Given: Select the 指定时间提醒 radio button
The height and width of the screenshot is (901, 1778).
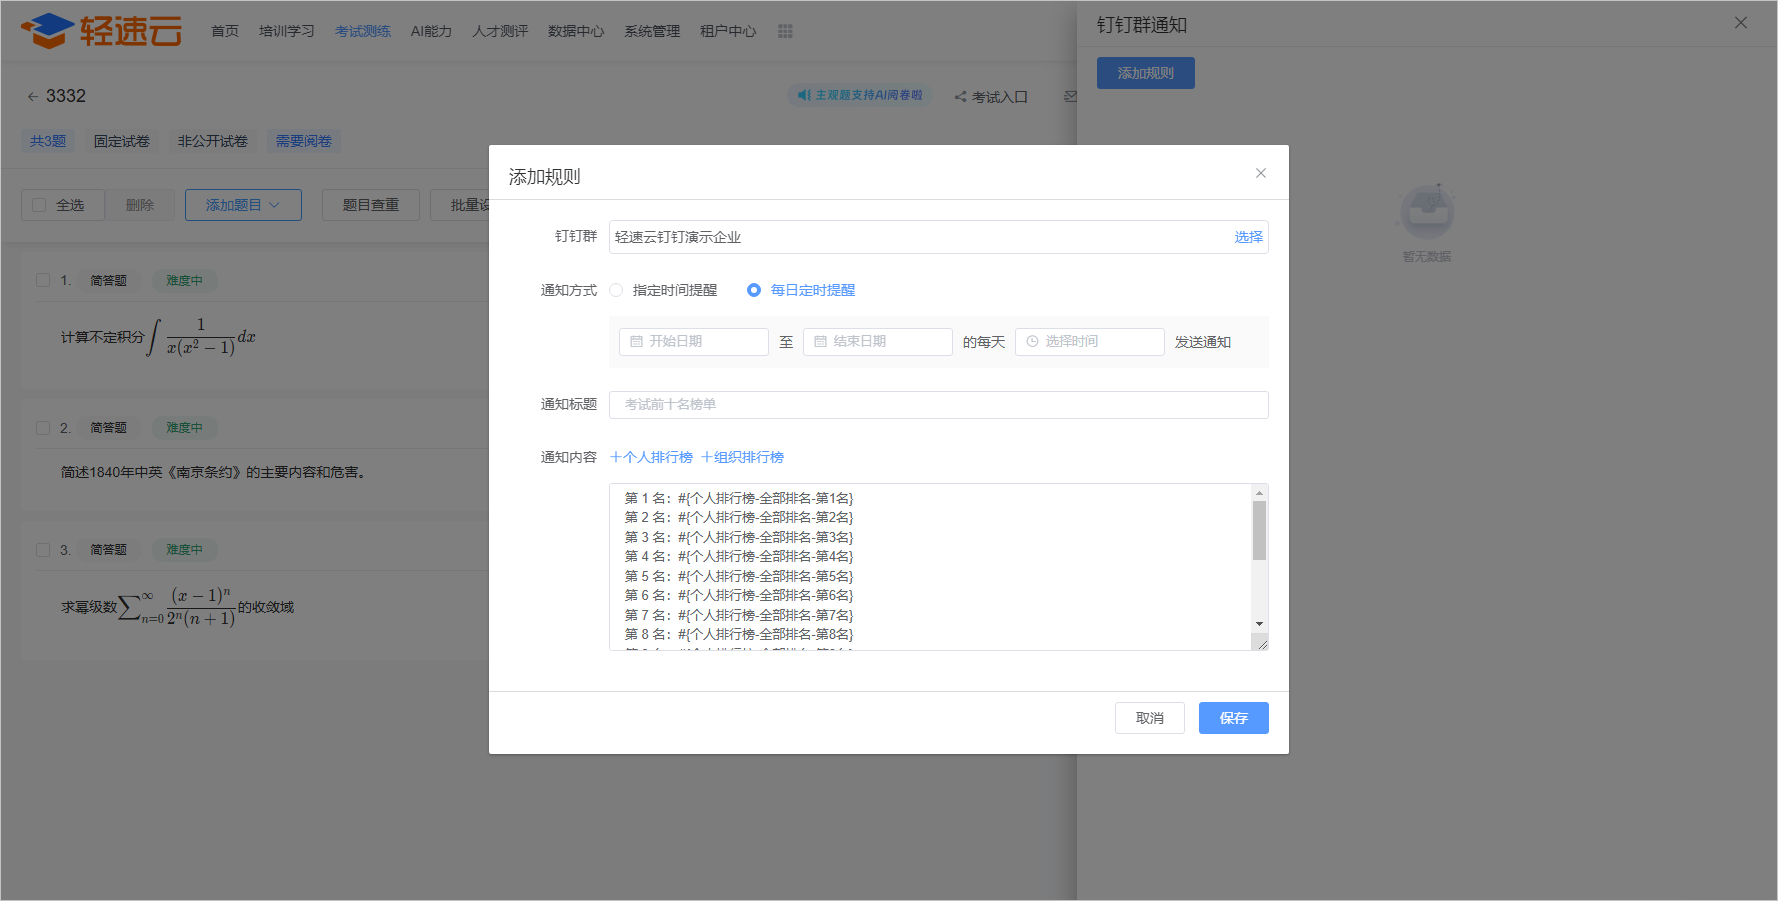Looking at the screenshot, I should (x=616, y=290).
